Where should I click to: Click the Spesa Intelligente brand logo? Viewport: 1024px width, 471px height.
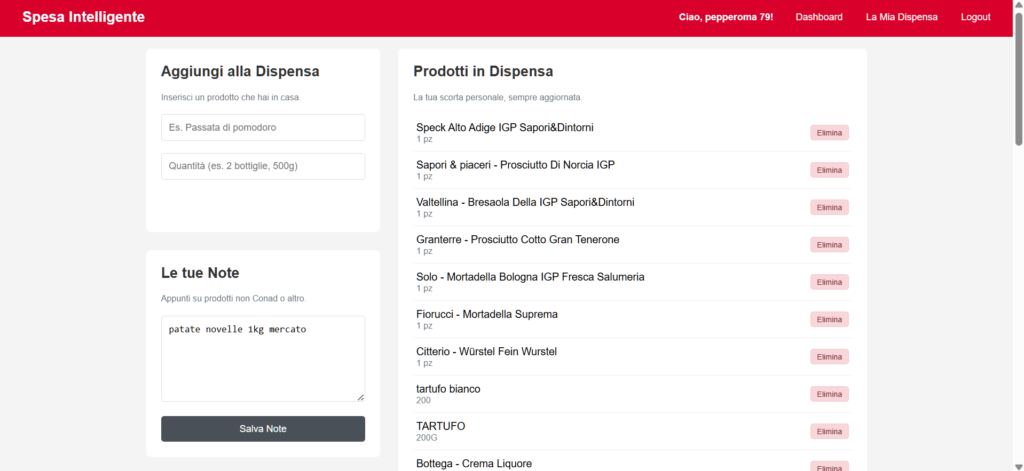[x=83, y=17]
